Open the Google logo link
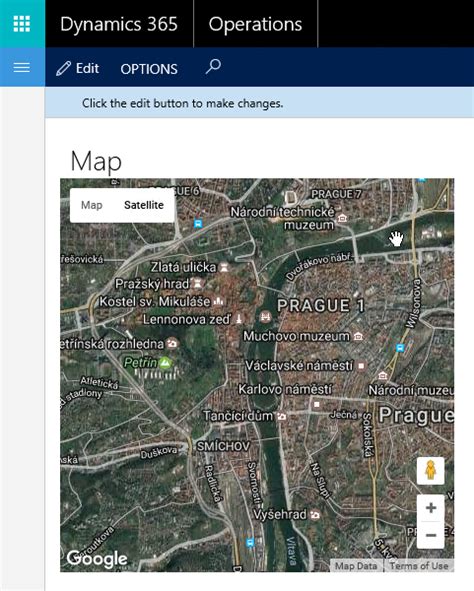474x591 pixels. click(x=97, y=559)
